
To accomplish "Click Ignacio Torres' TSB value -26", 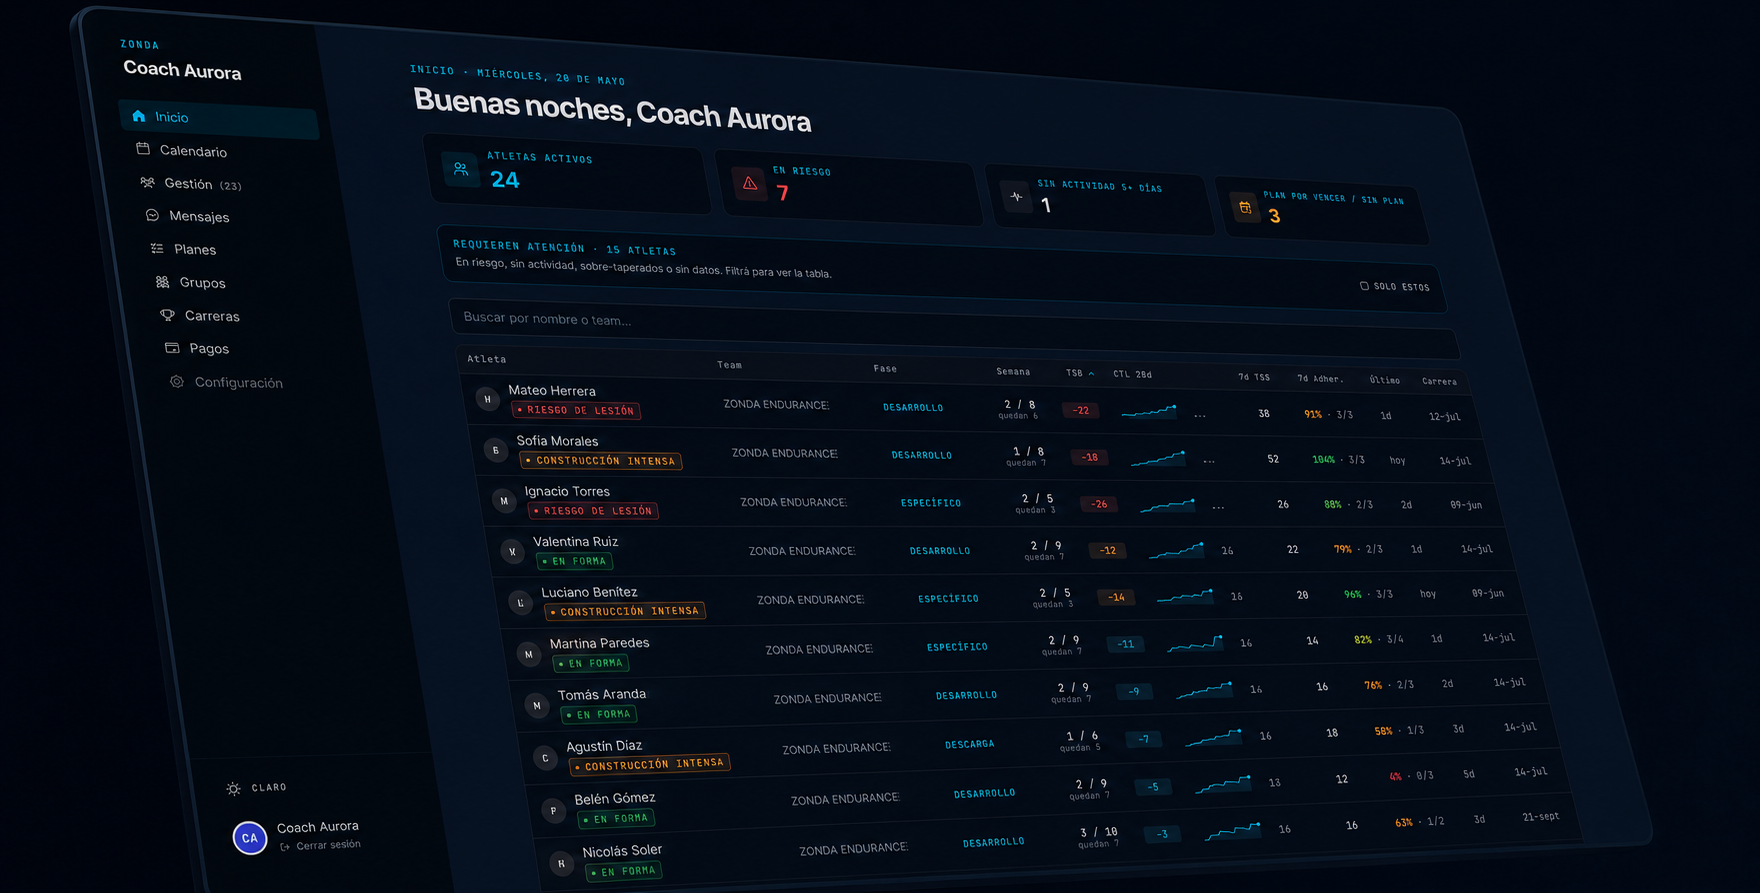I will [x=1099, y=504].
